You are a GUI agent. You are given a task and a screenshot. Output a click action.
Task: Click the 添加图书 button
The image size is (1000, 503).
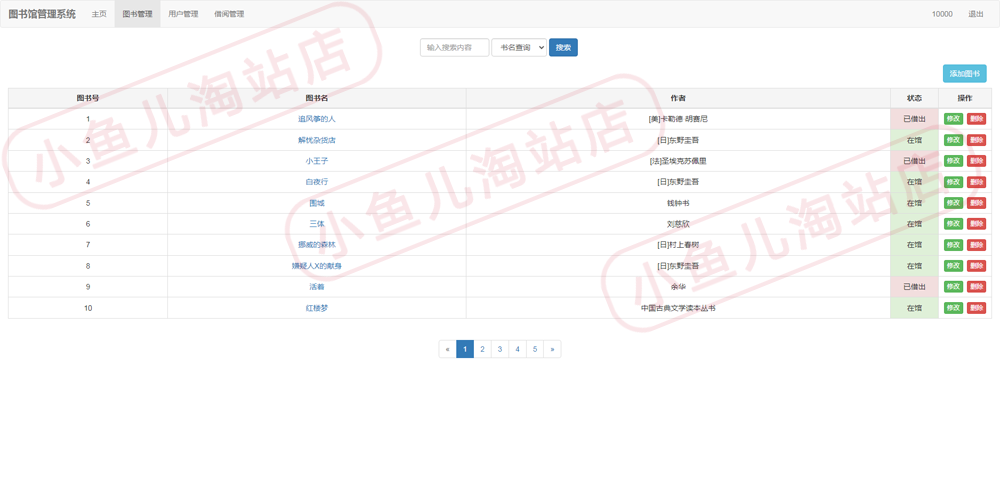click(964, 74)
